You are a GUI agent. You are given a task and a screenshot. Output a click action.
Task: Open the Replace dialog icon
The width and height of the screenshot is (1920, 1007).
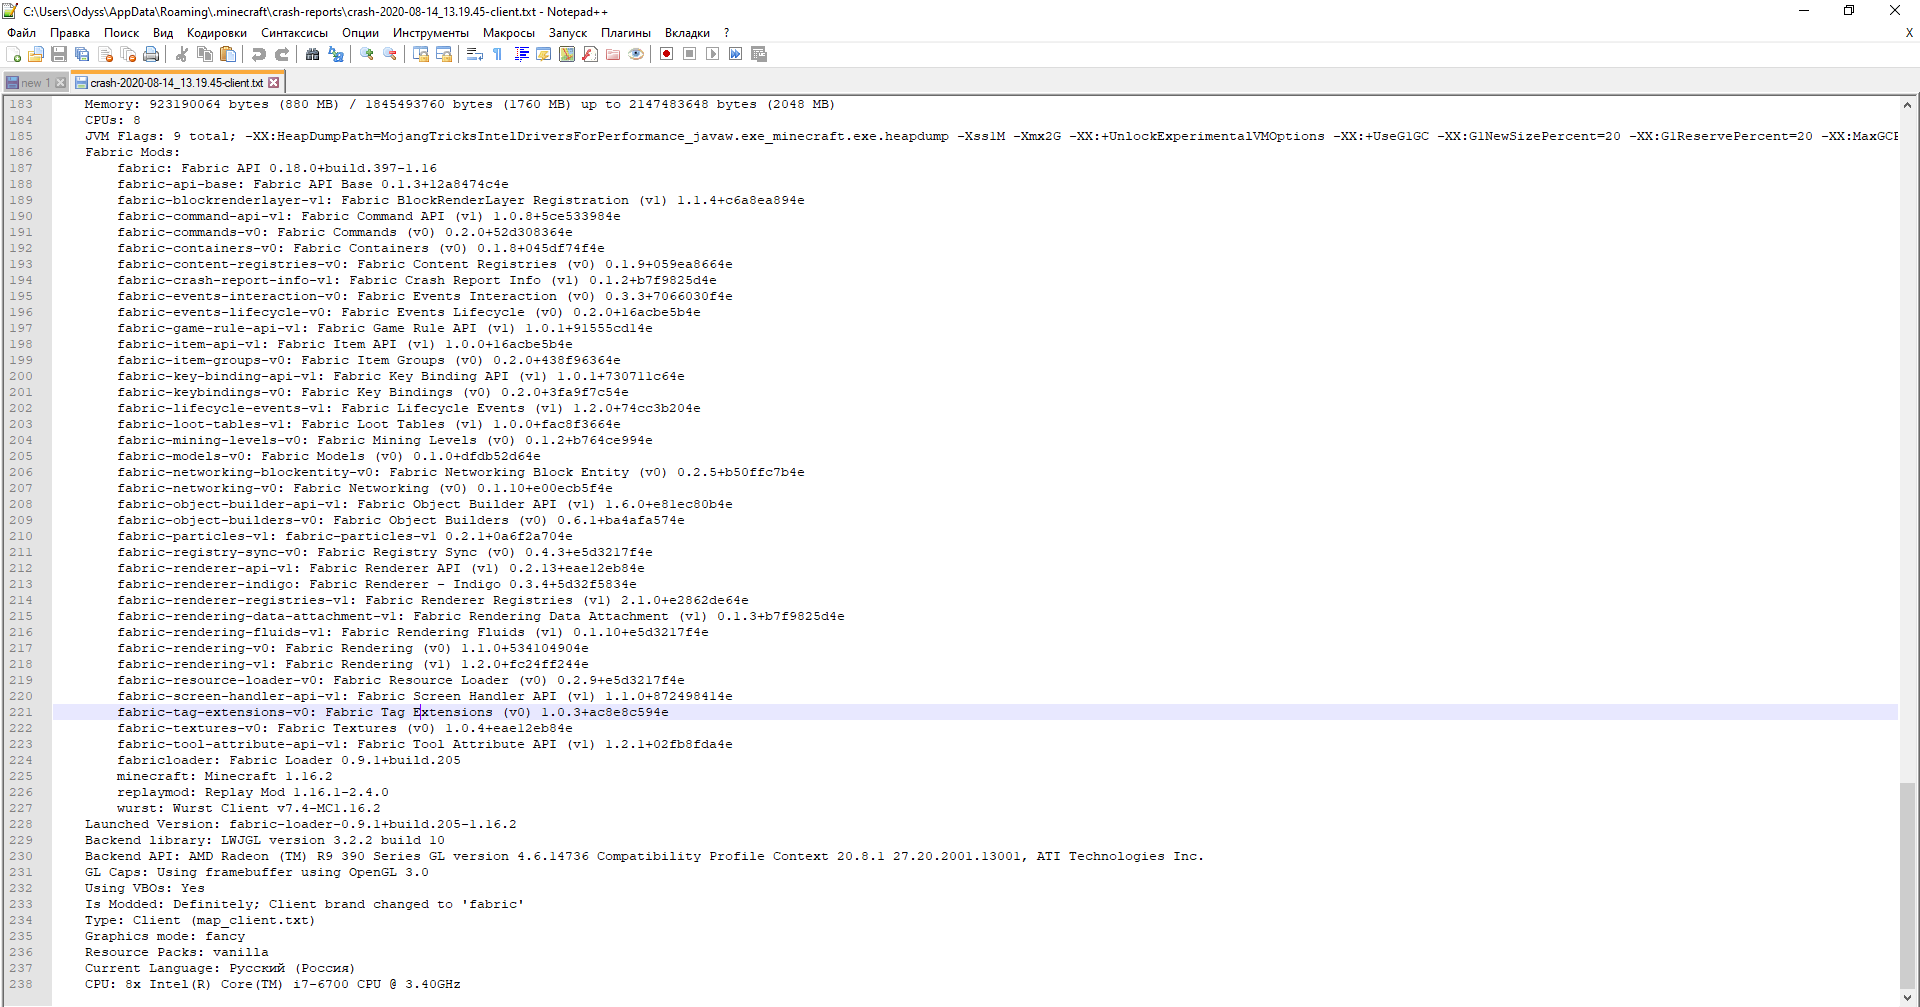click(336, 54)
